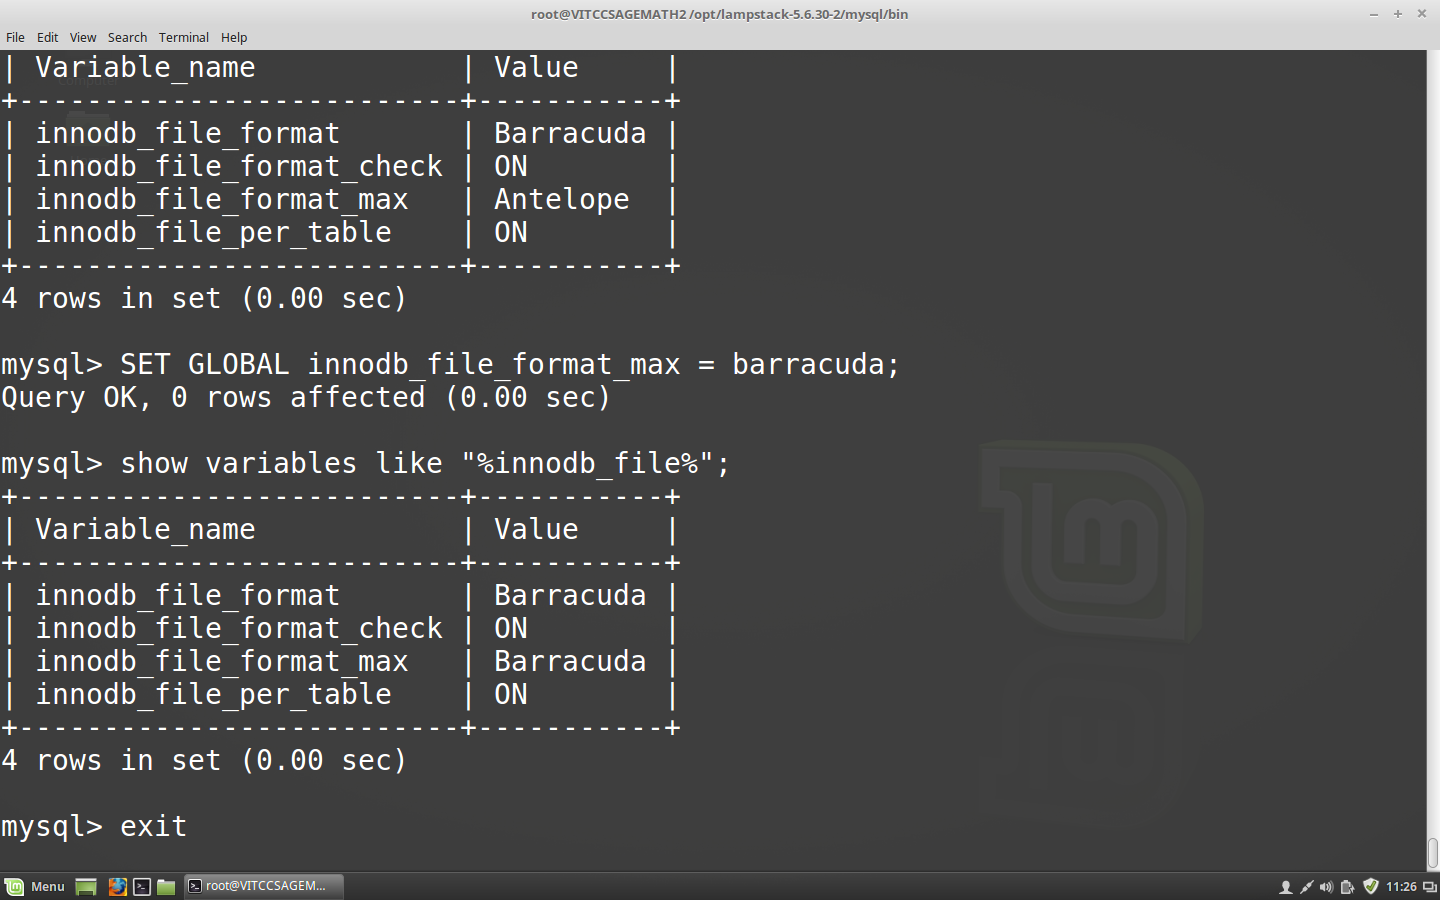Open a new terminal from the panel launcher

pyautogui.click(x=142, y=886)
